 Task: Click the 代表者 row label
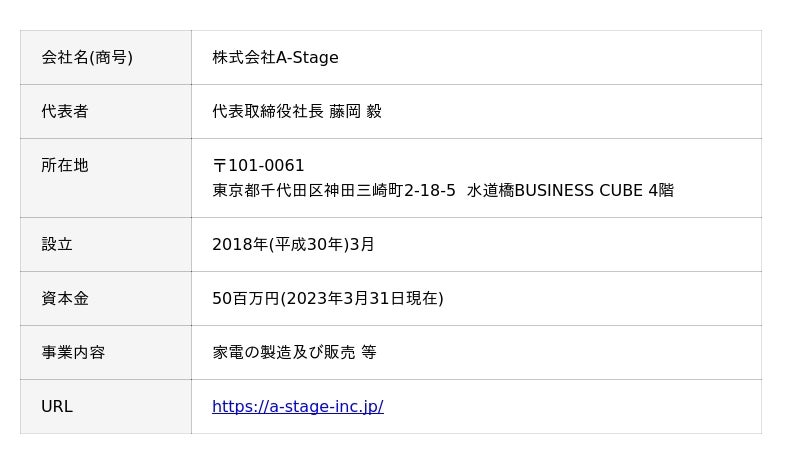[x=65, y=111]
